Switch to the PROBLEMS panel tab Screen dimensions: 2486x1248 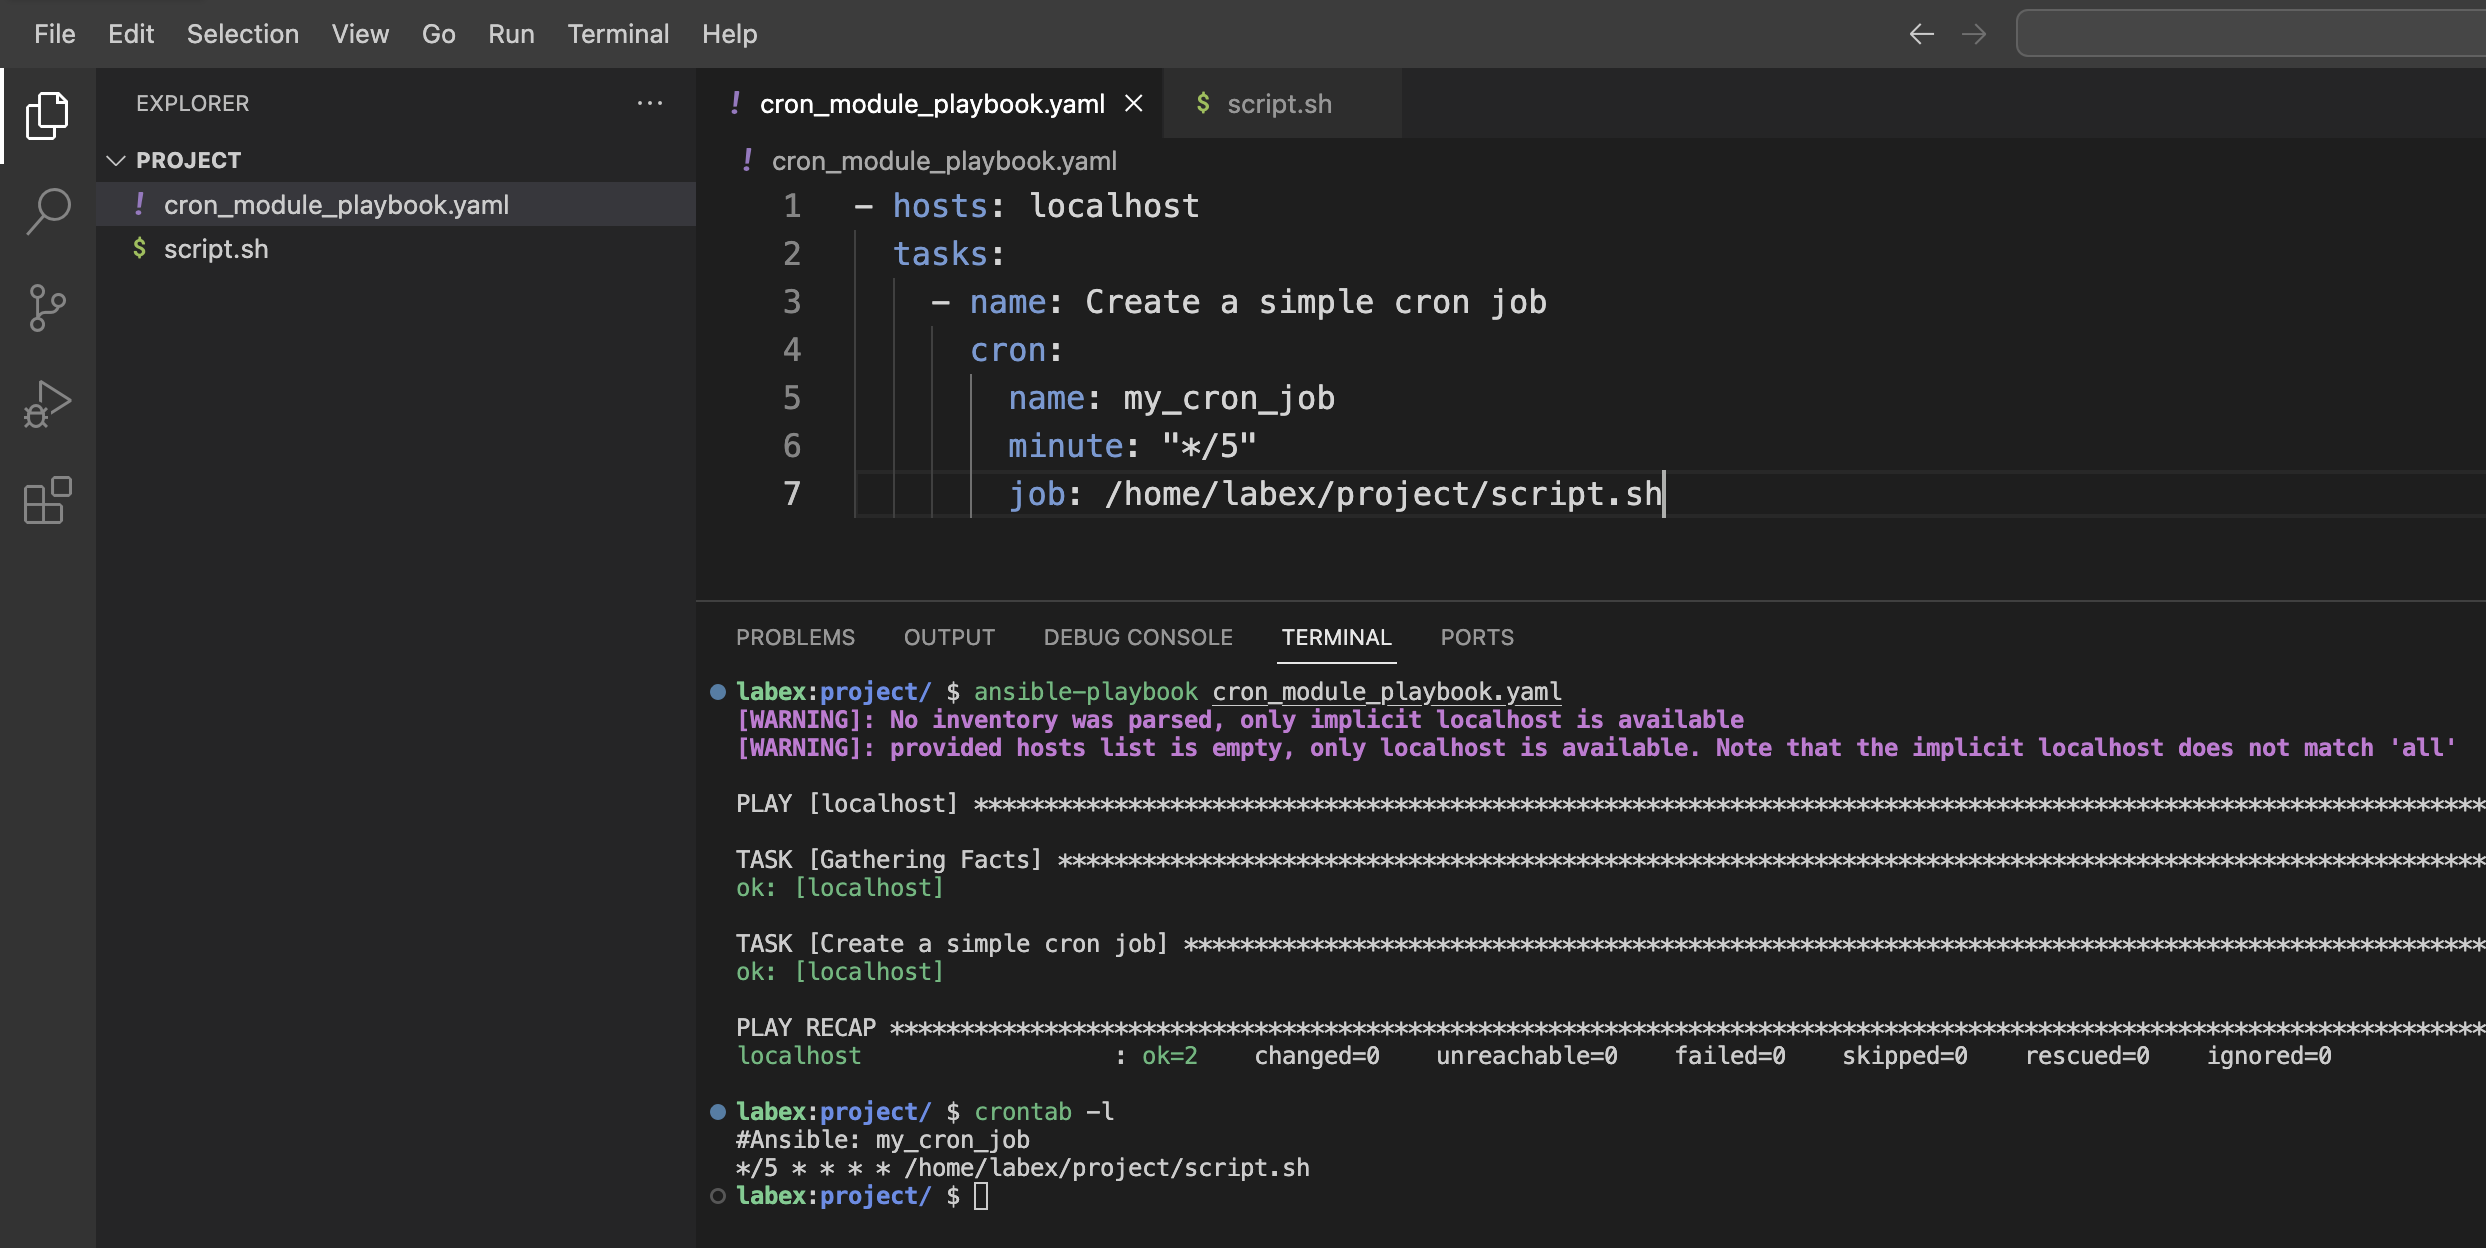click(795, 637)
